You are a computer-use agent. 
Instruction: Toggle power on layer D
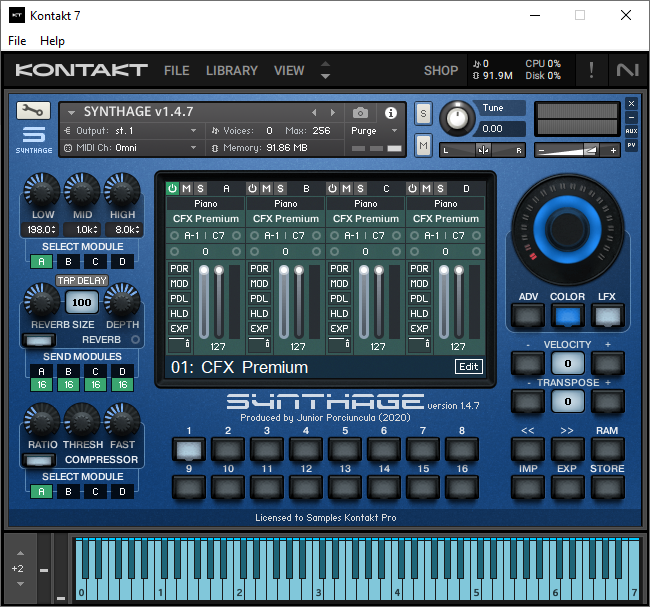(412, 189)
